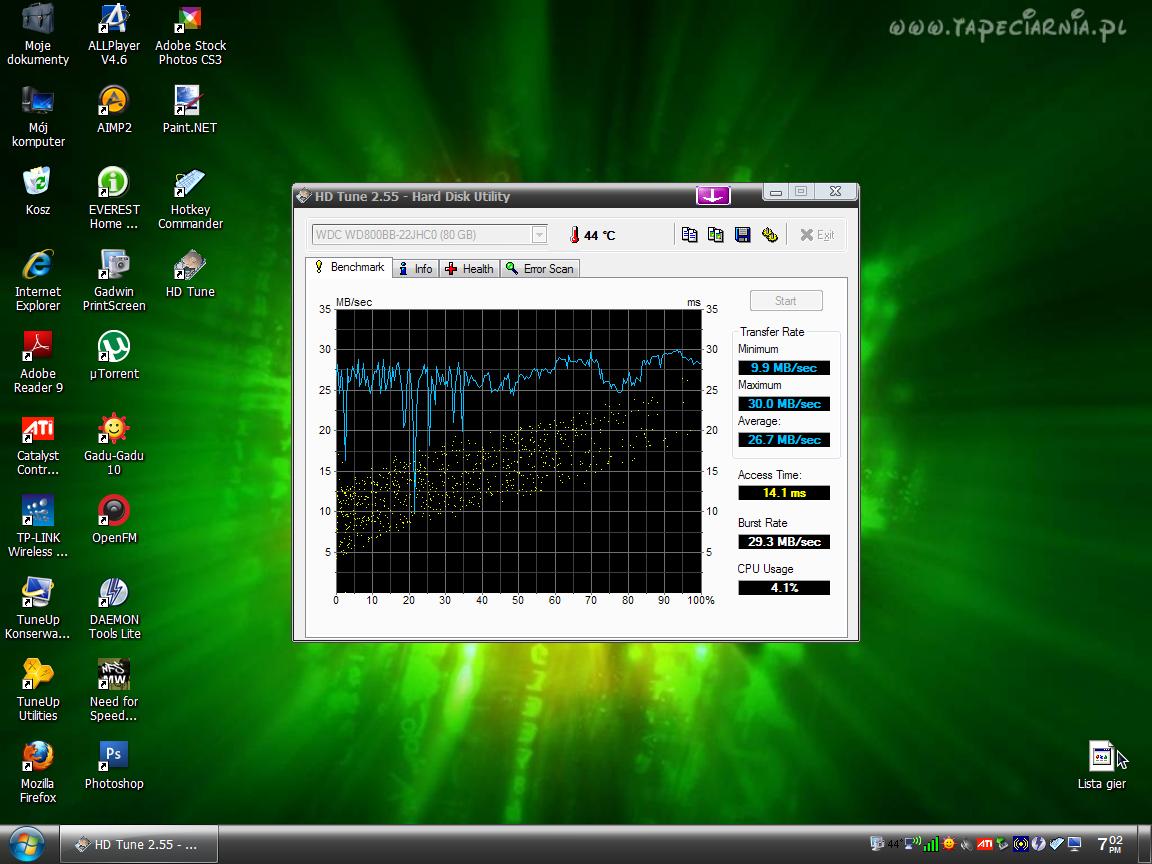Click the green signal bars tray icon

tap(931, 844)
